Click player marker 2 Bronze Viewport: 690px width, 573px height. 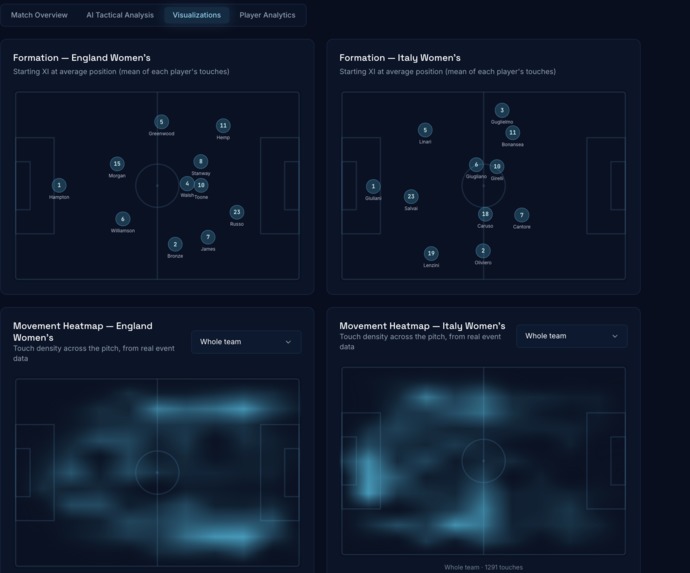click(175, 244)
